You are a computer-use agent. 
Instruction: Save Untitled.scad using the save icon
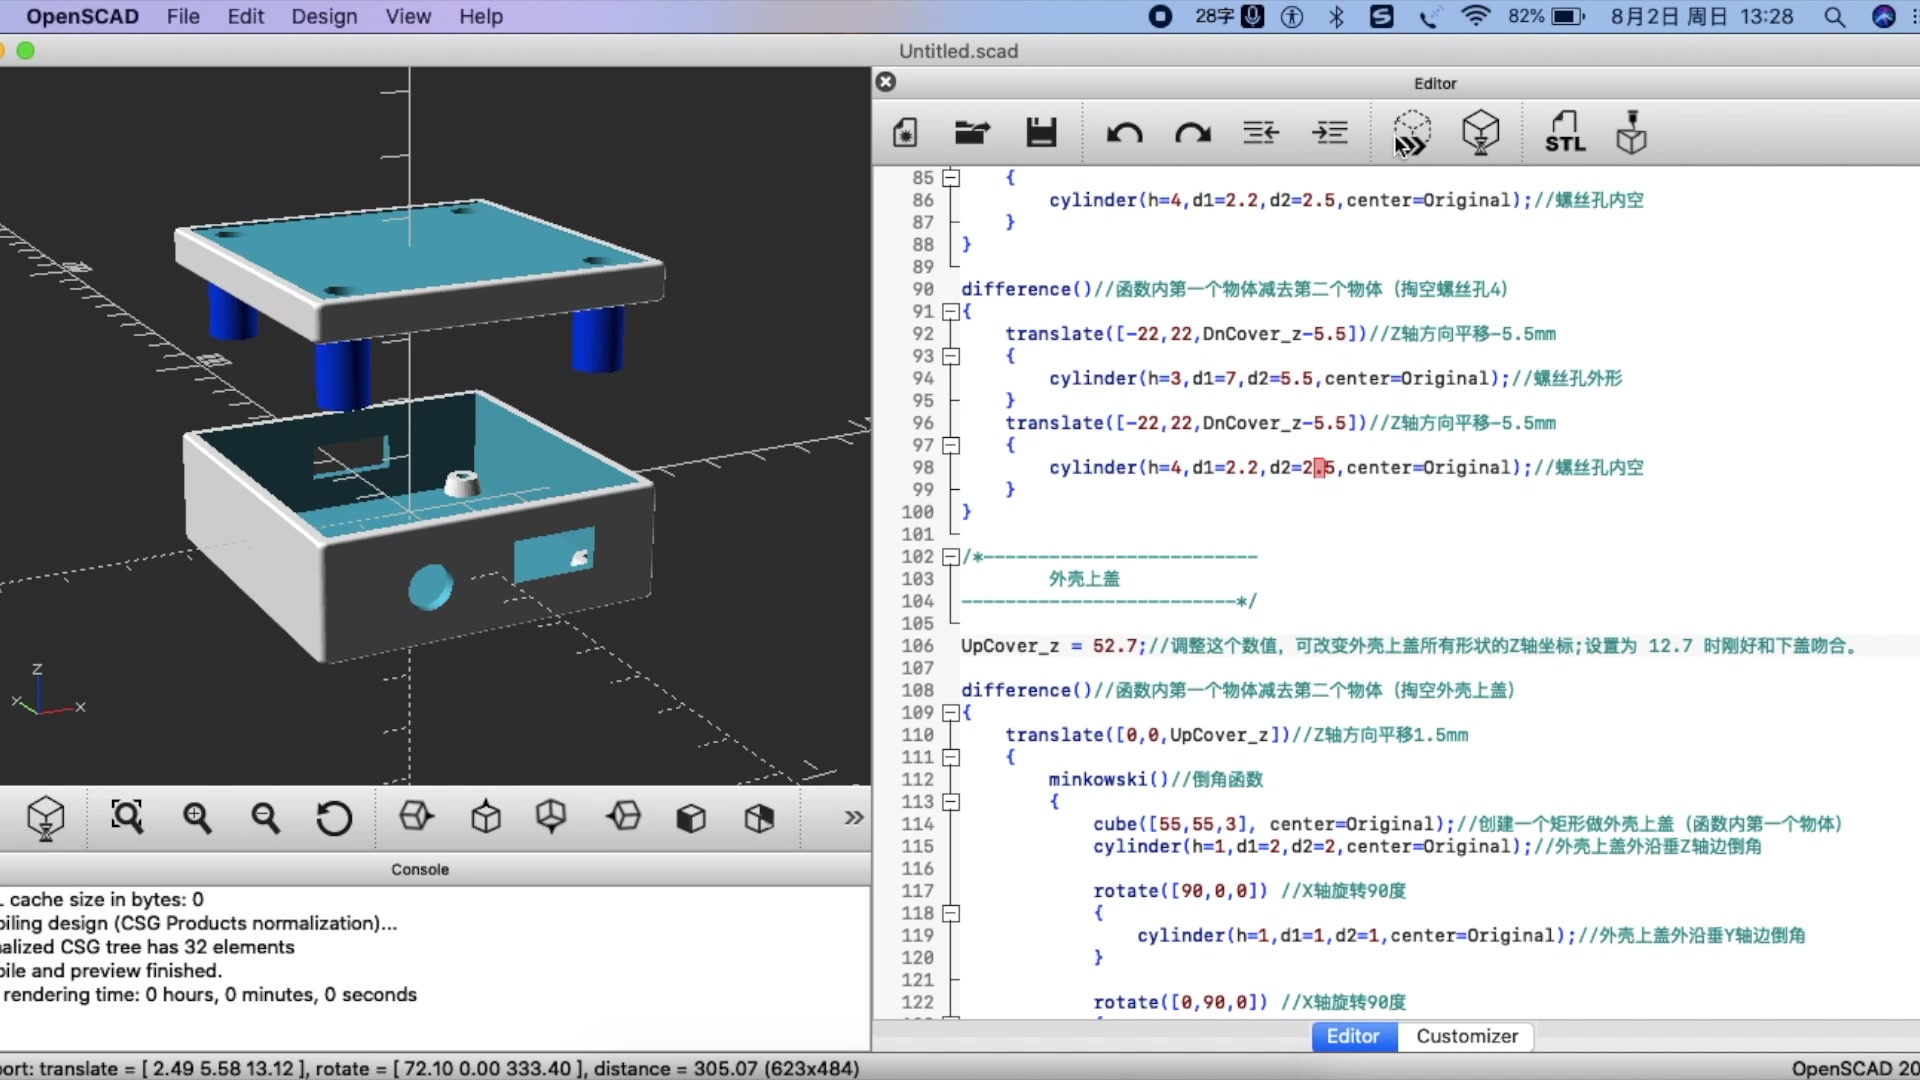1041,132
